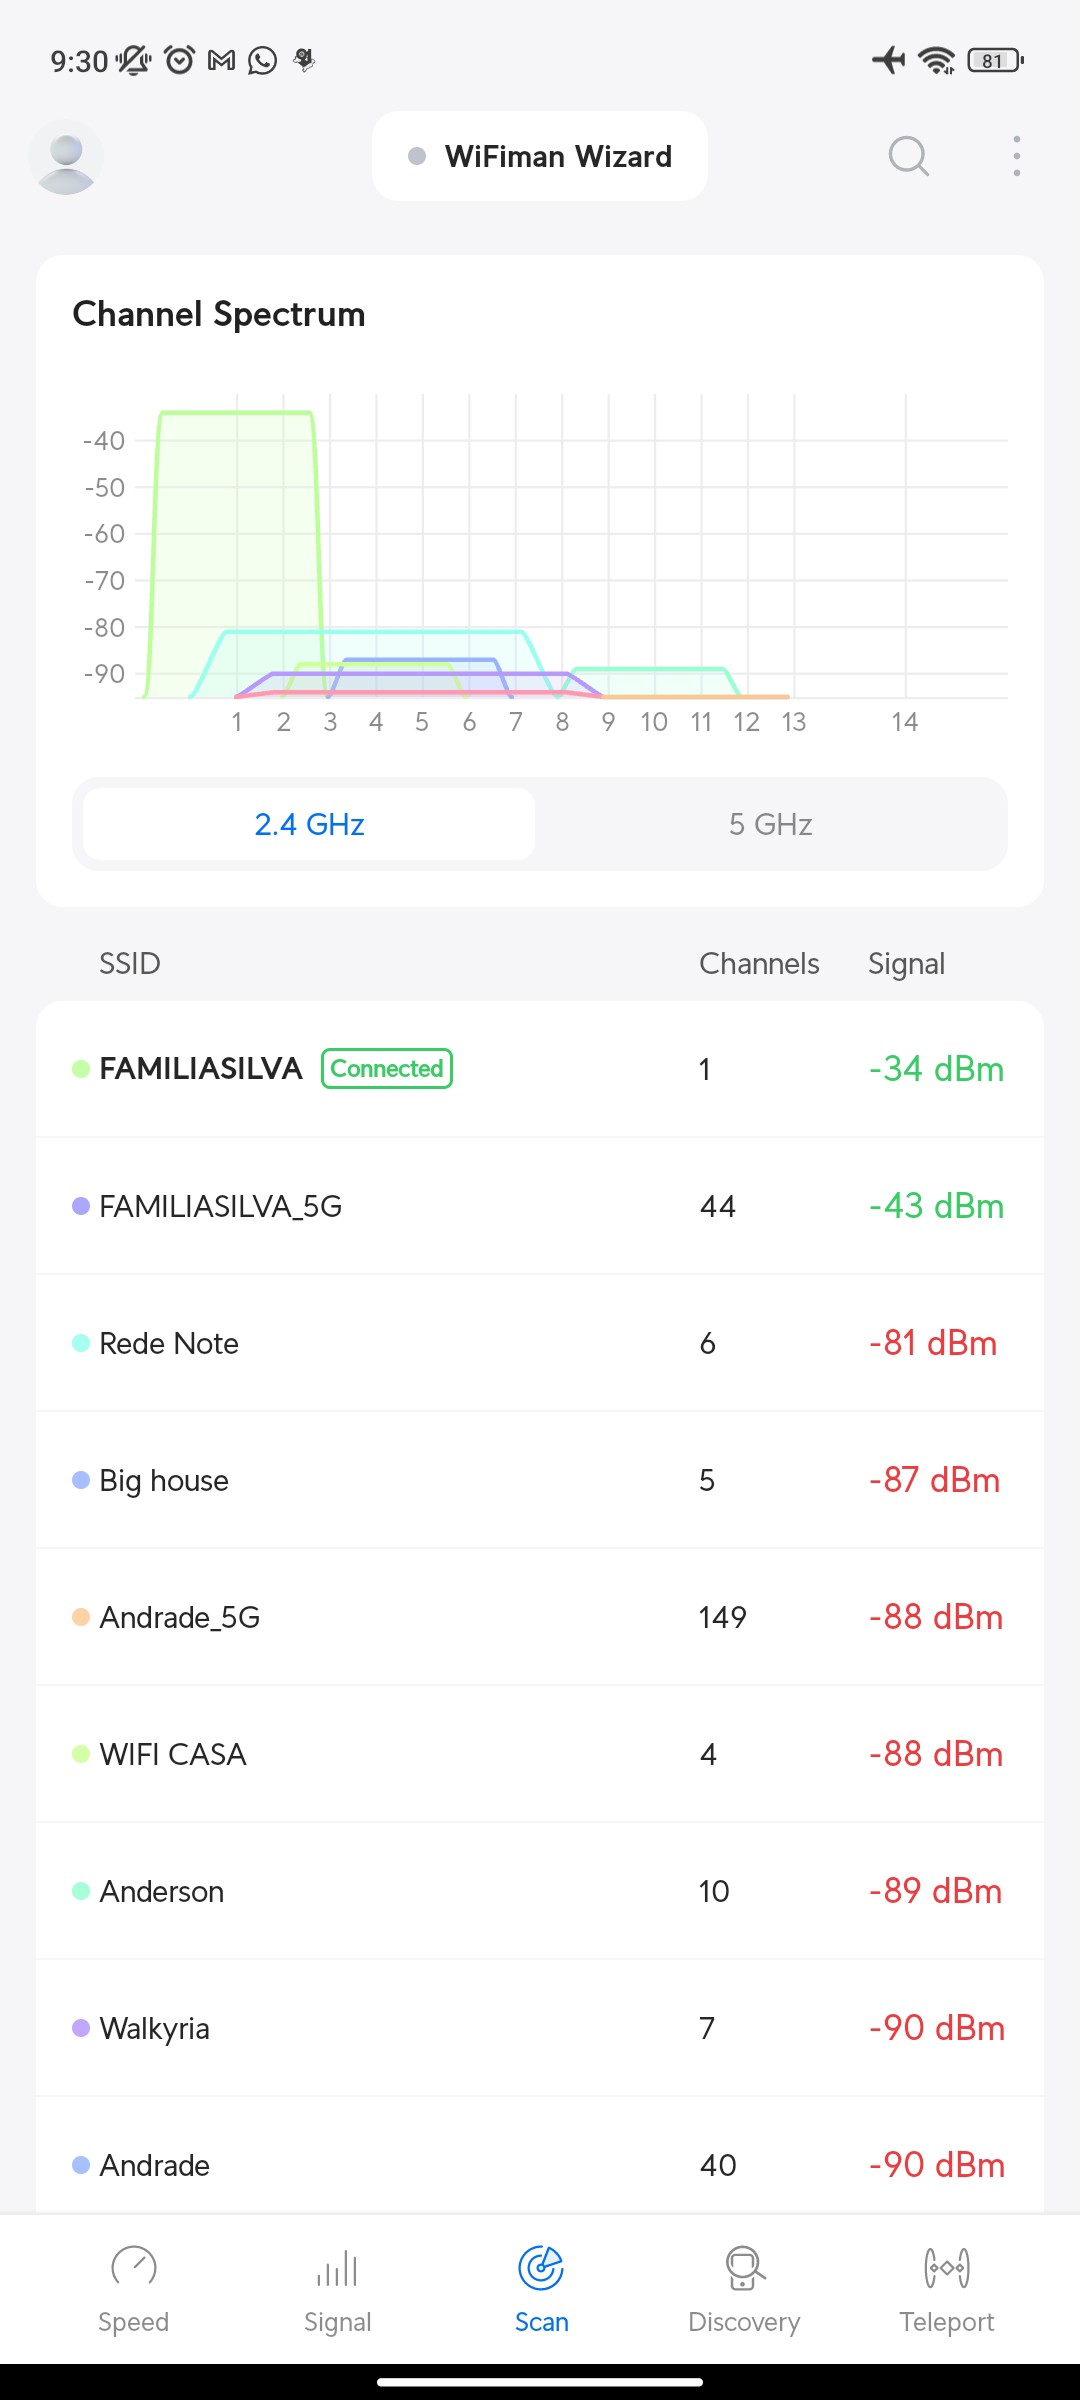The width and height of the screenshot is (1080, 2400).
Task: Tap the search magnifier icon
Action: click(908, 156)
